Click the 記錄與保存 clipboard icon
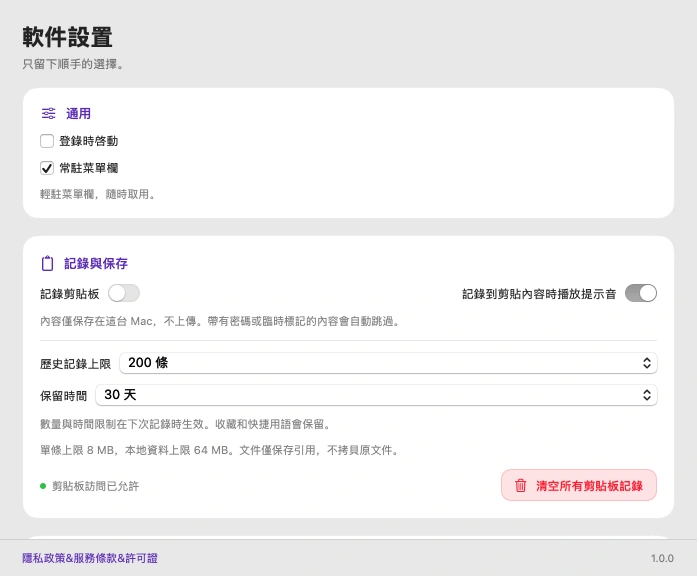697x576 pixels. [x=47, y=263]
